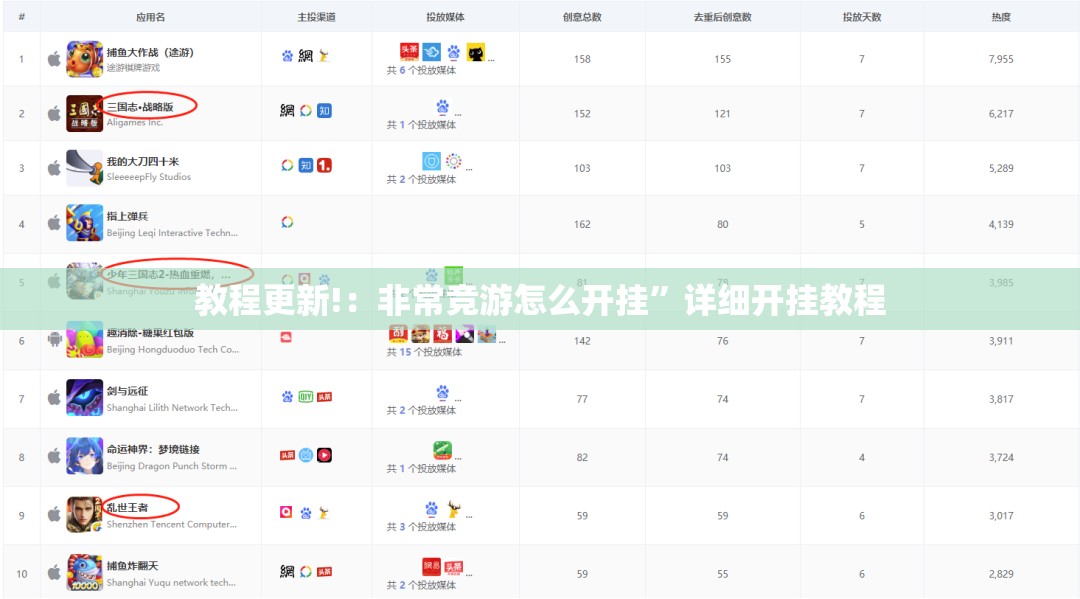Sort by the 应用名 column header

point(150,17)
